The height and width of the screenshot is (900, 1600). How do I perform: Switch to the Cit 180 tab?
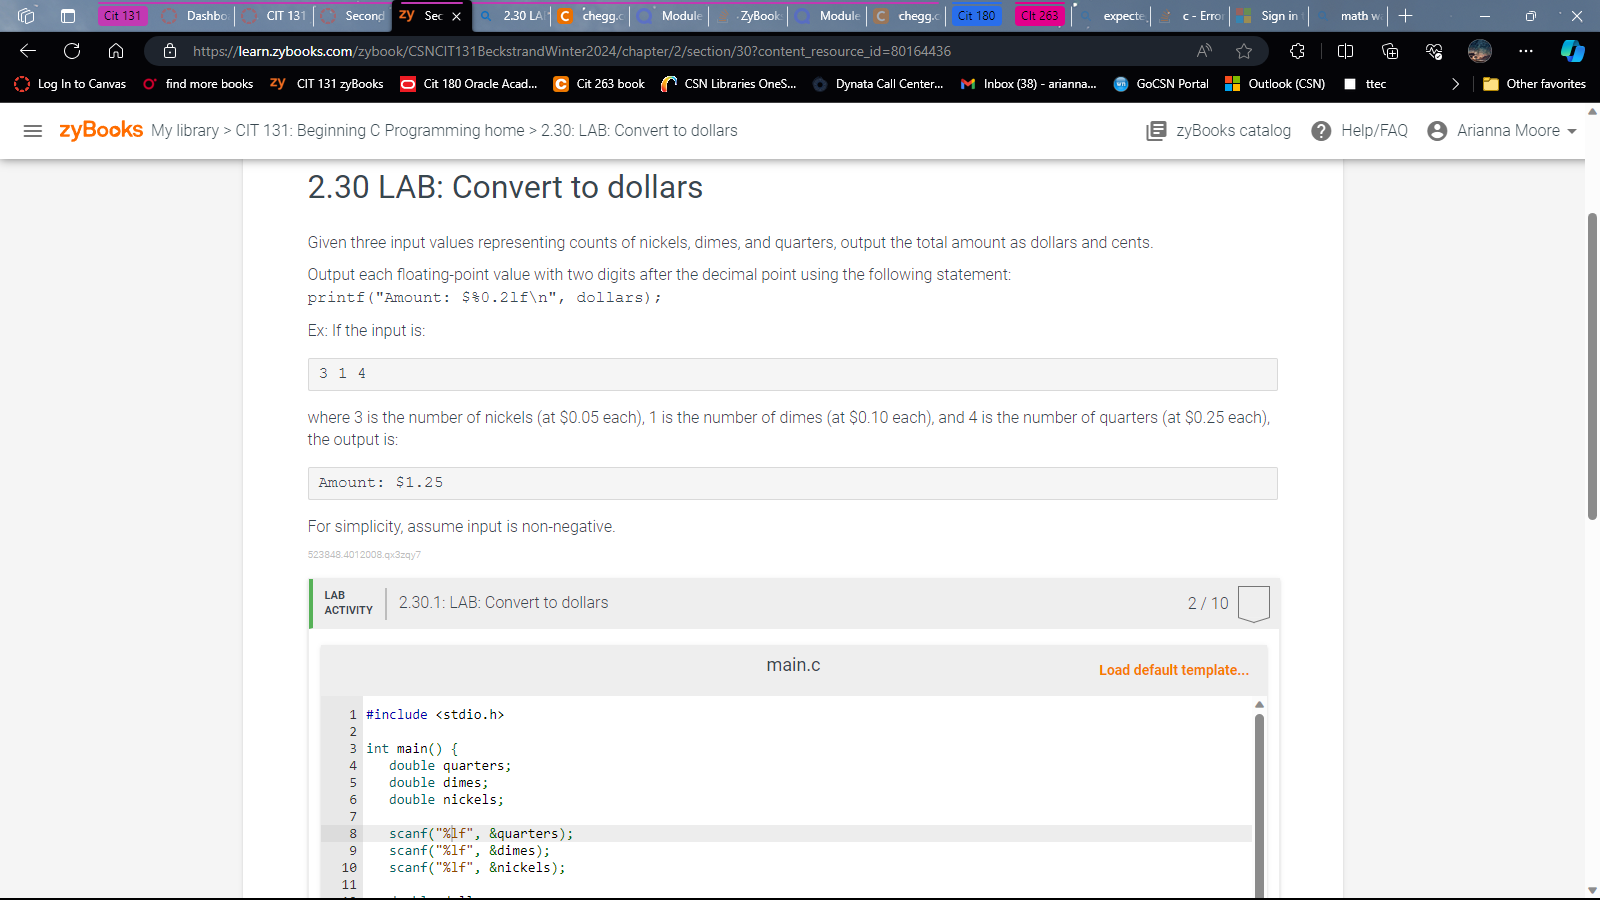975,15
